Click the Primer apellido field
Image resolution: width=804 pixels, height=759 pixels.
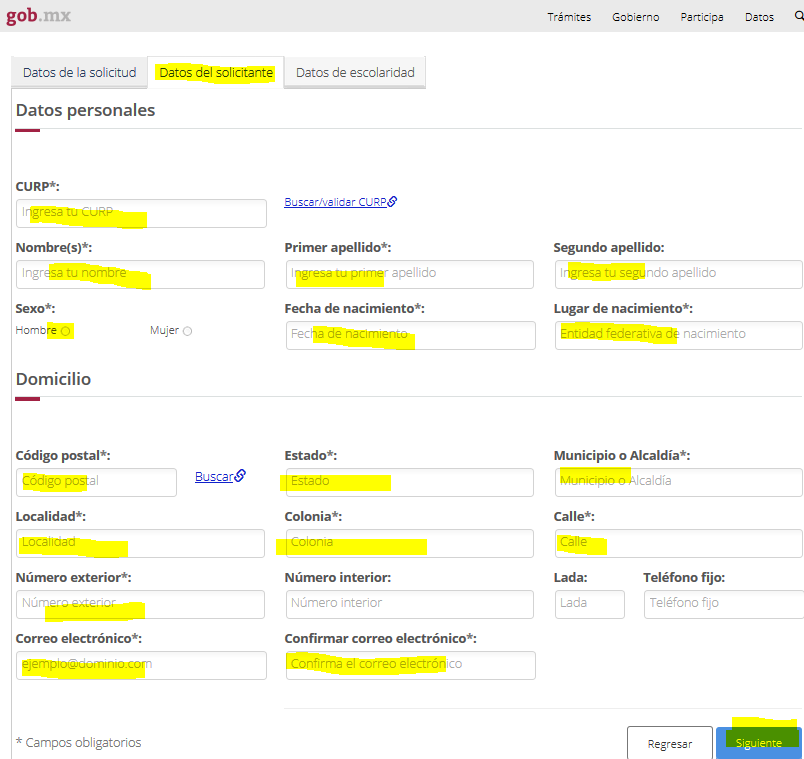click(410, 274)
